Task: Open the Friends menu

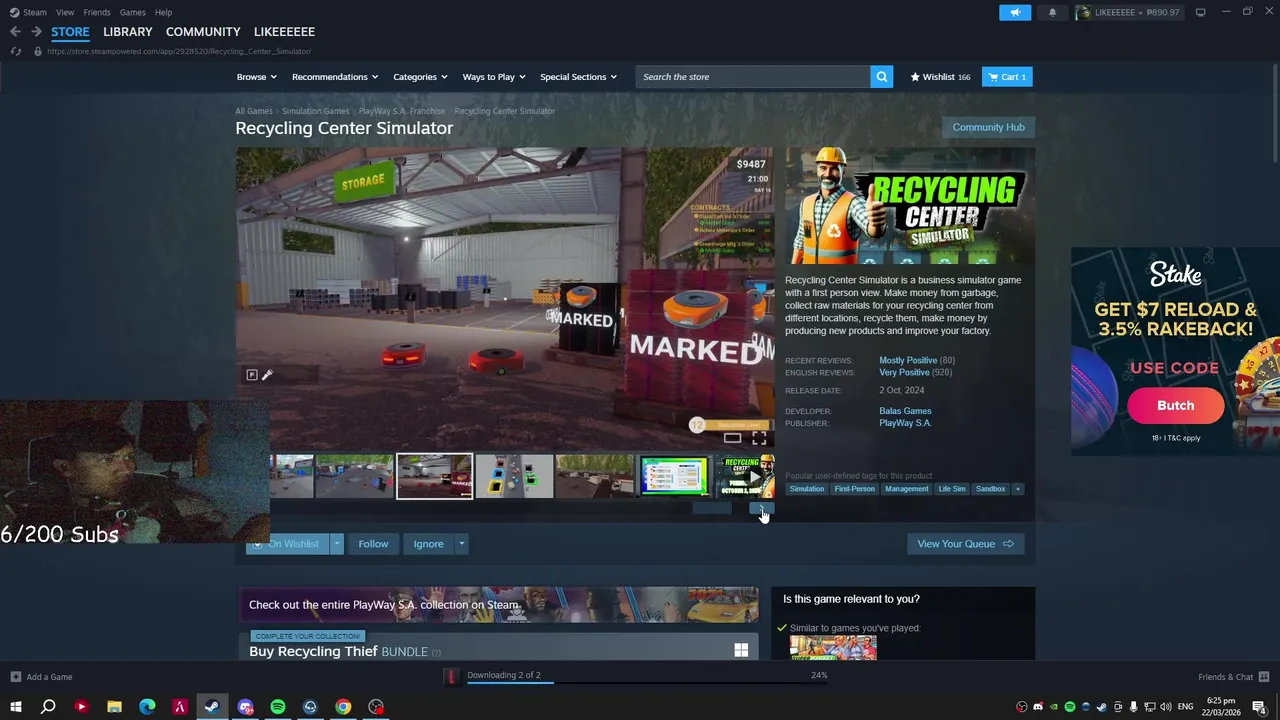Action: (x=97, y=12)
